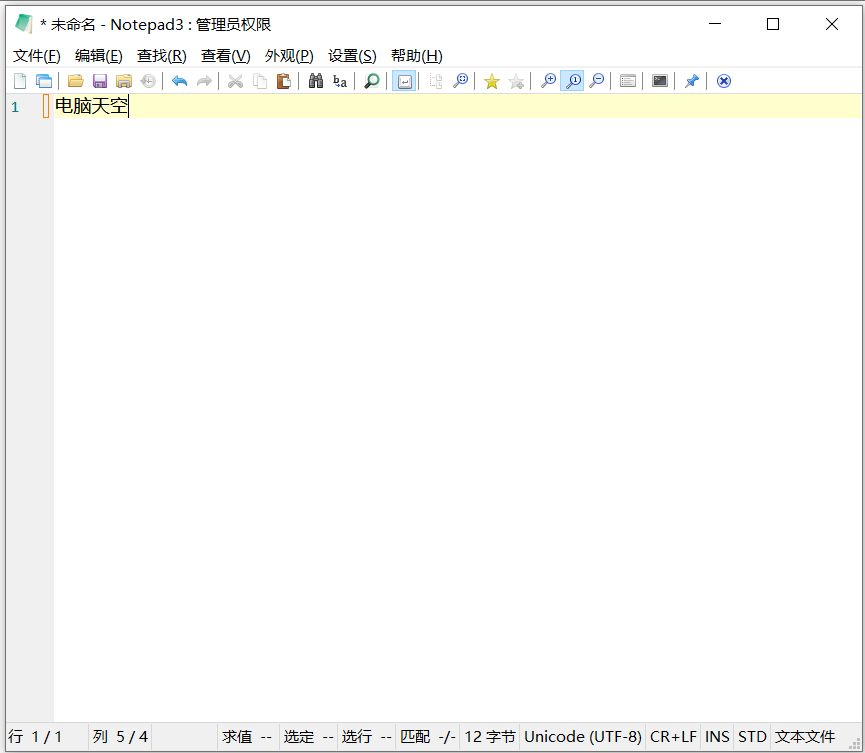Click the scissors cut icon
This screenshot has width=865, height=753.
click(236, 81)
